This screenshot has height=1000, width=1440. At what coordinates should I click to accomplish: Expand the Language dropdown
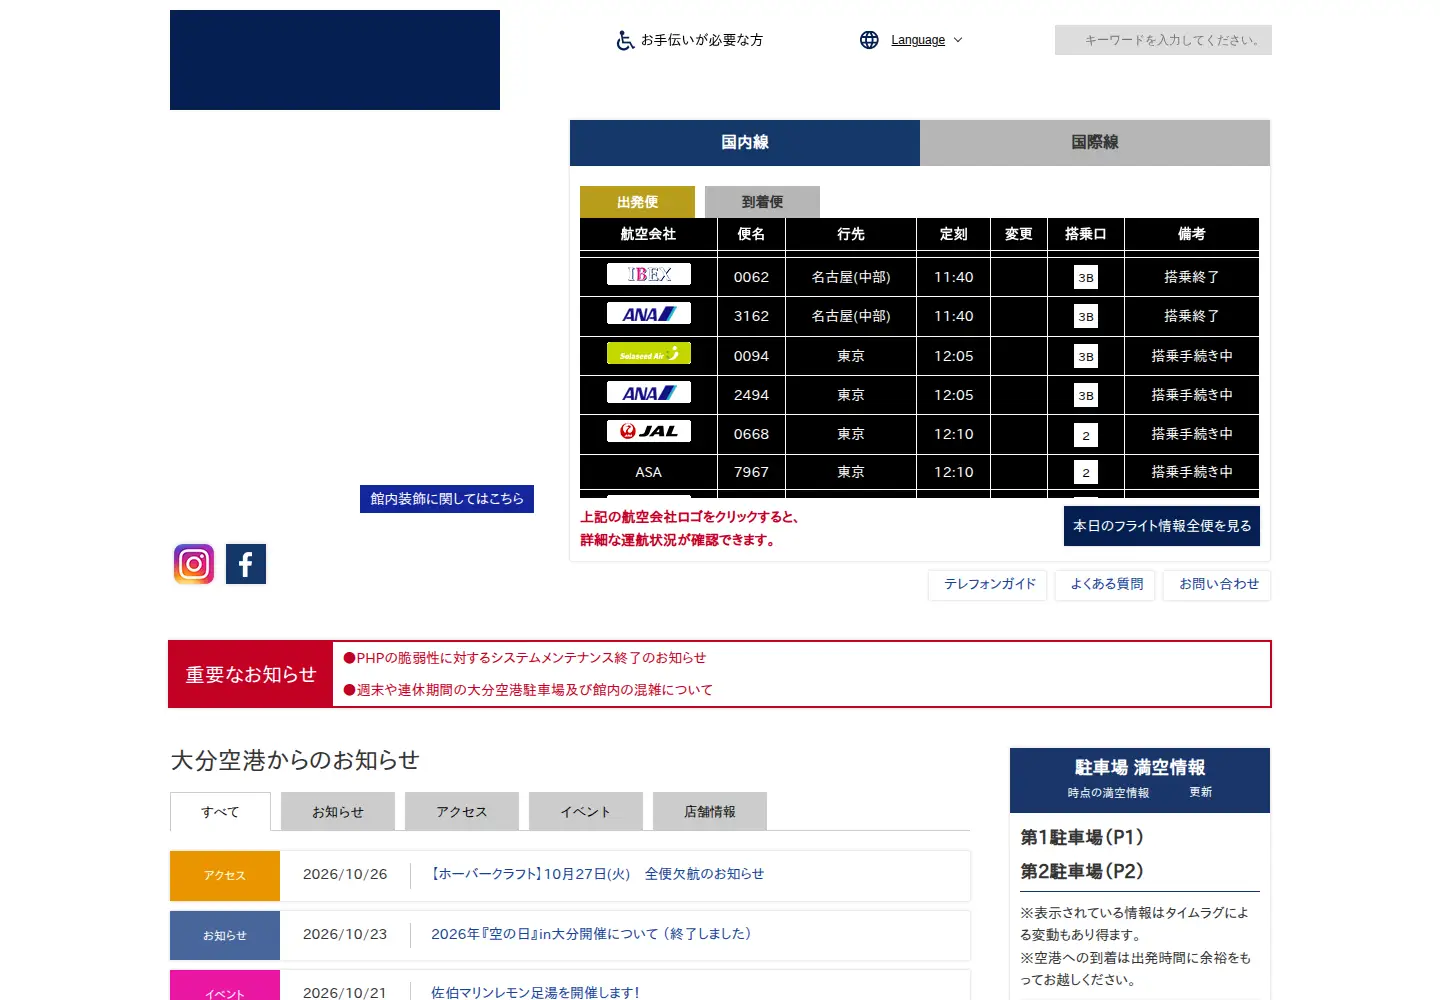(927, 40)
